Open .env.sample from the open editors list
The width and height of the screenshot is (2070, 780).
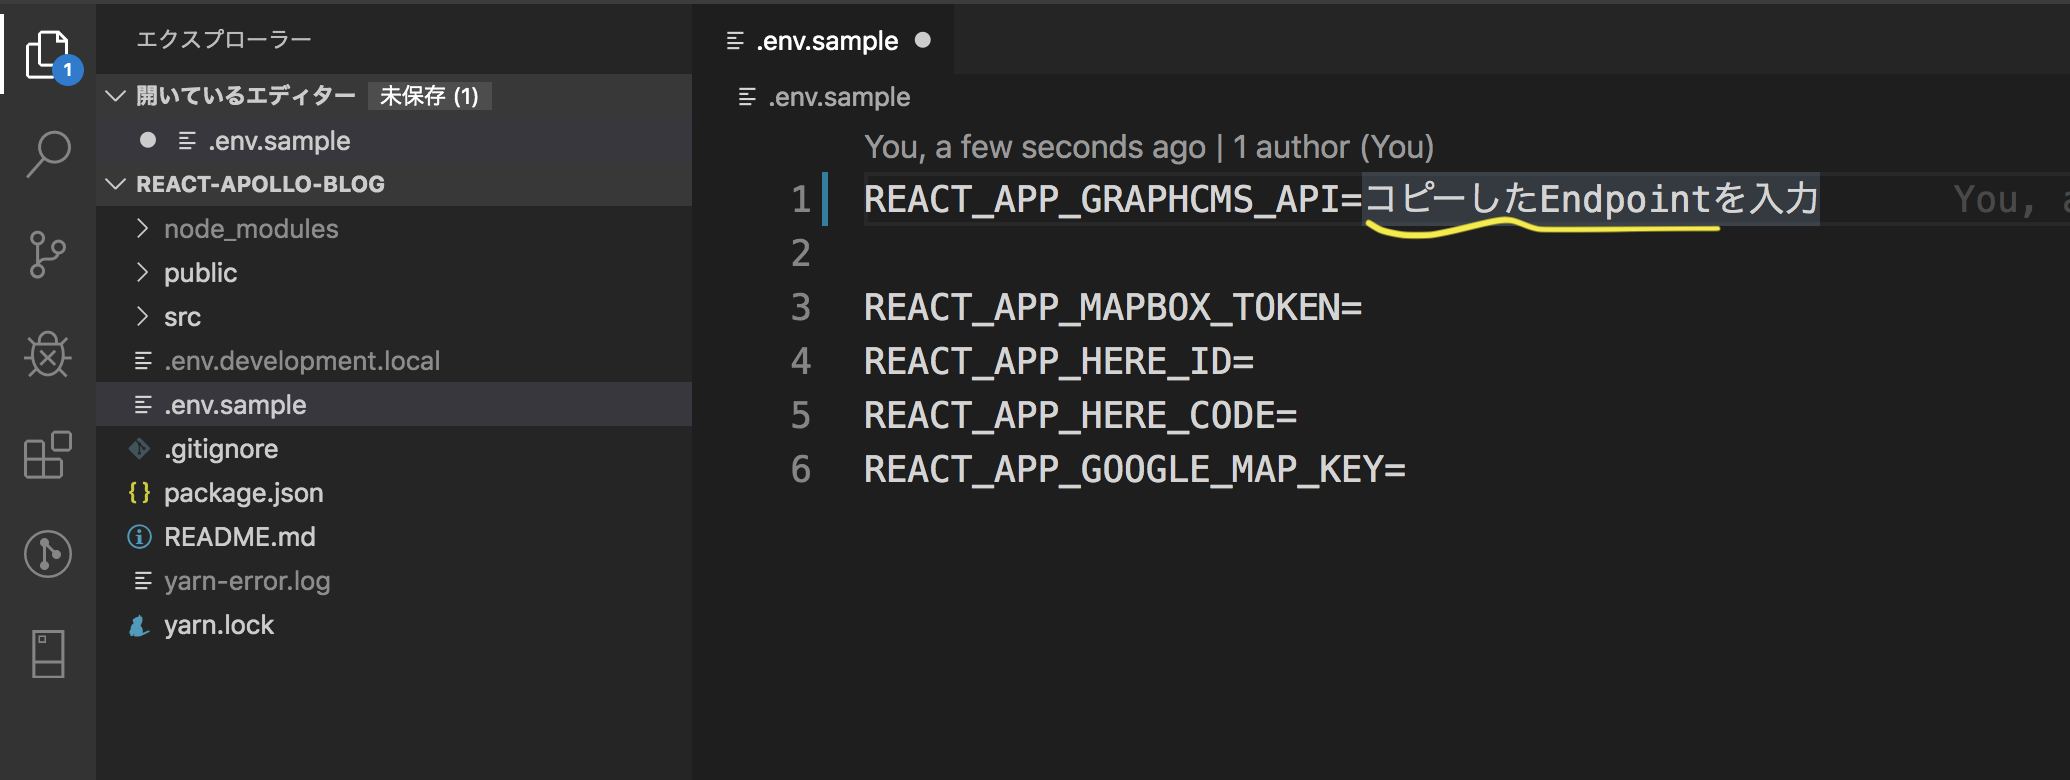(394, 141)
